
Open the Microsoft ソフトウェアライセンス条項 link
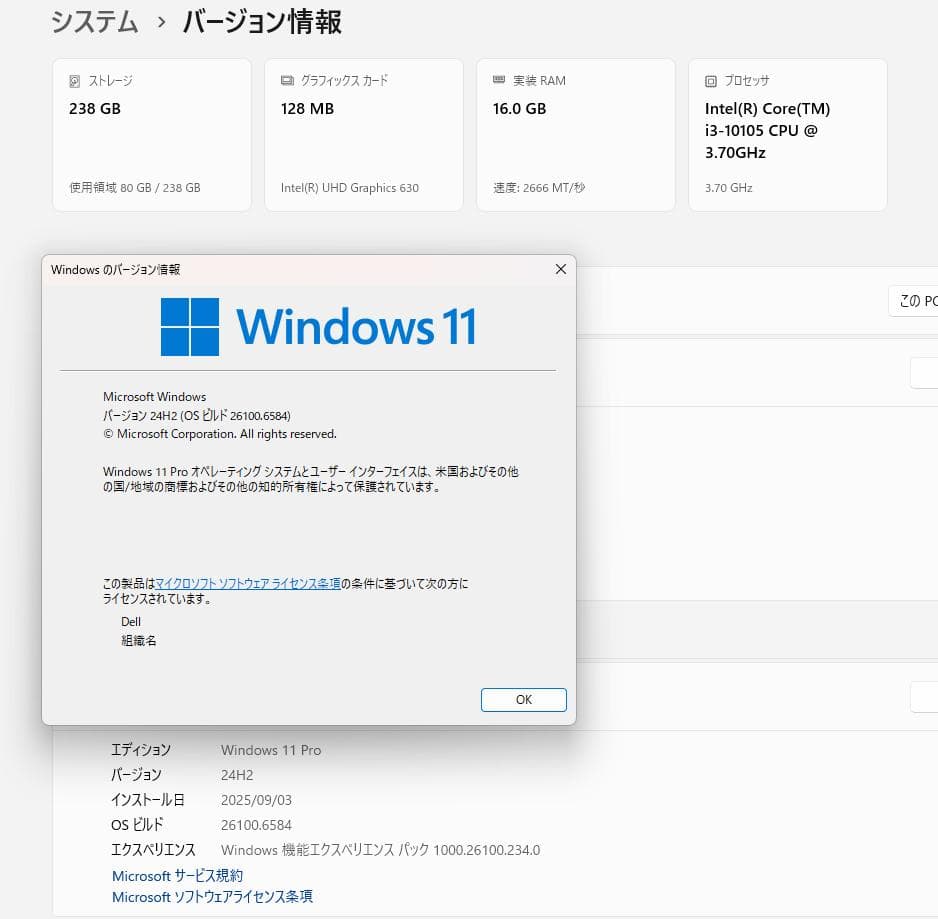click(211, 896)
